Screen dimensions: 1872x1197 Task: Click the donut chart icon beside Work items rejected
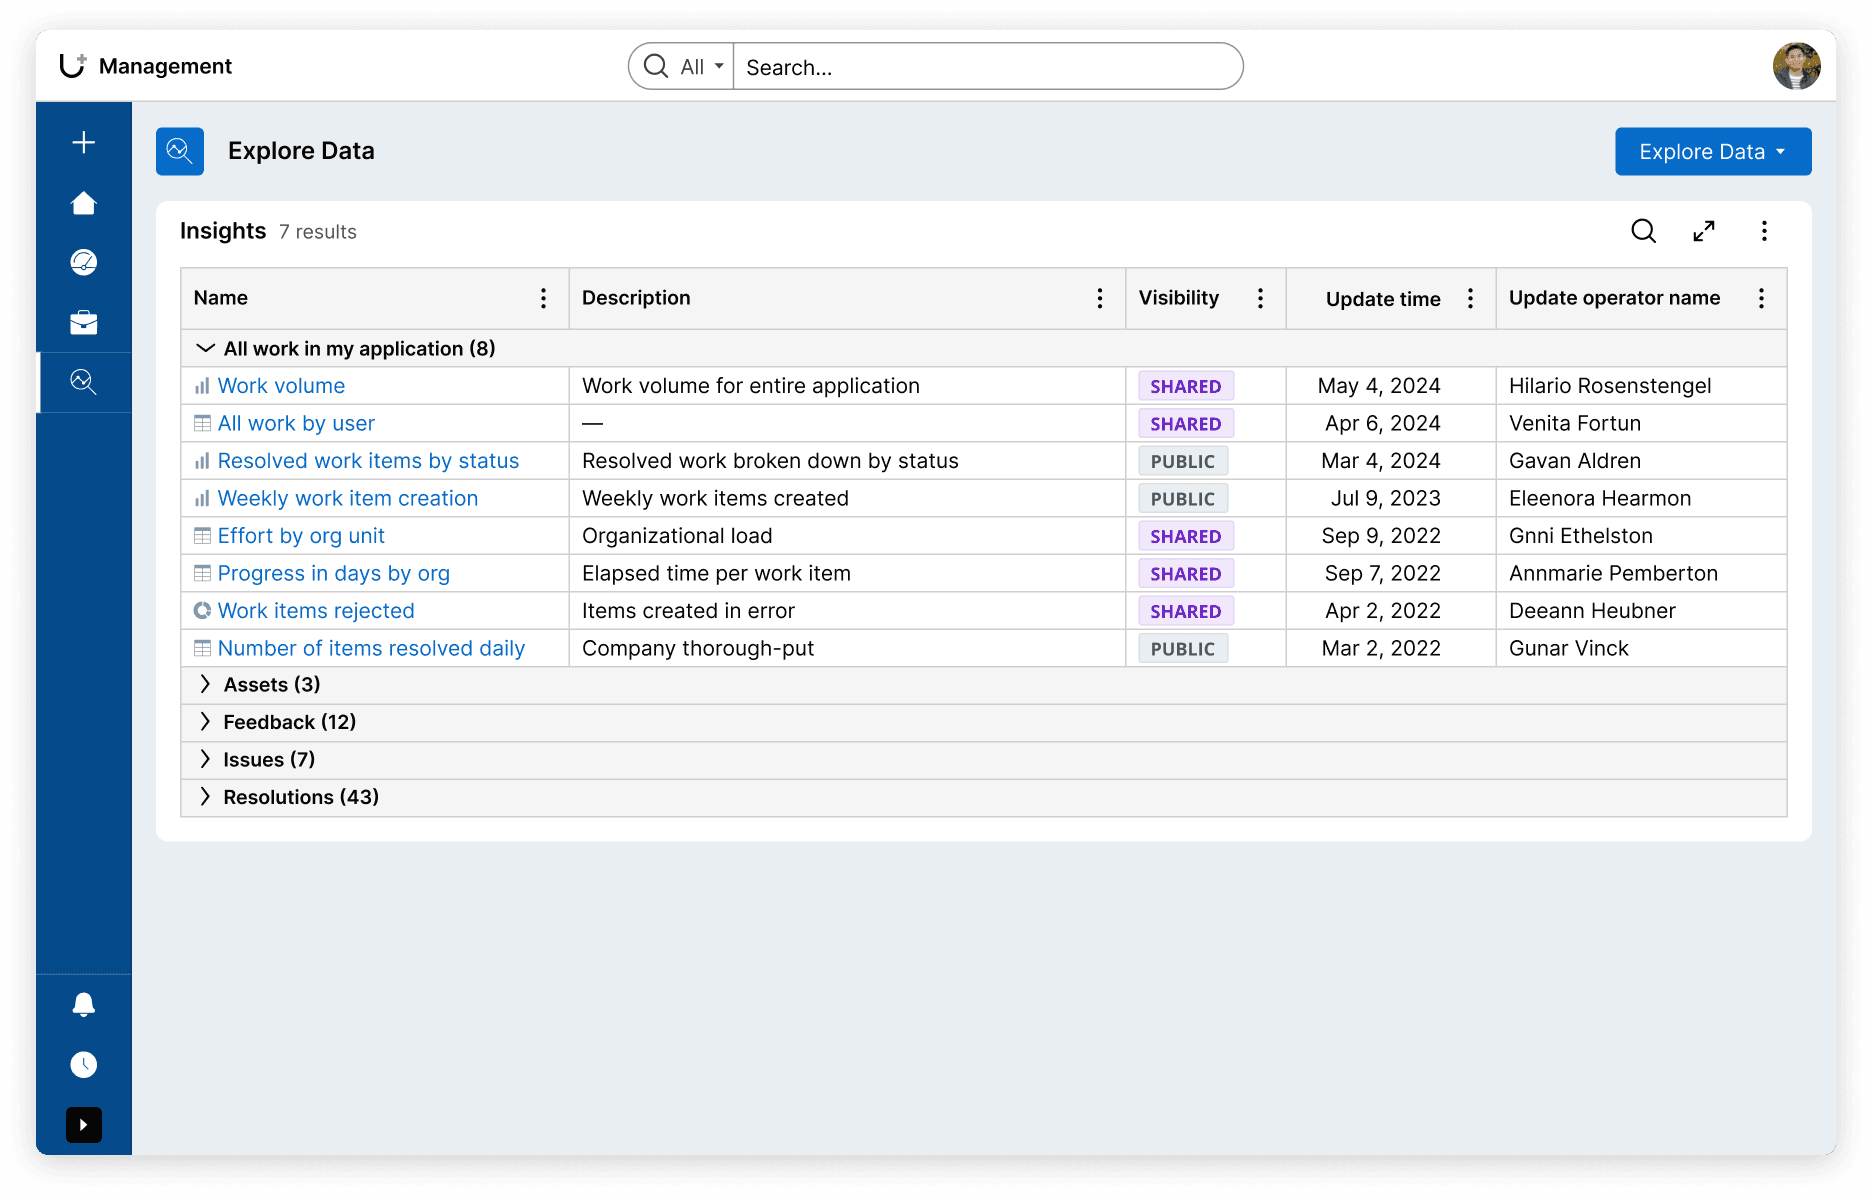(202, 610)
